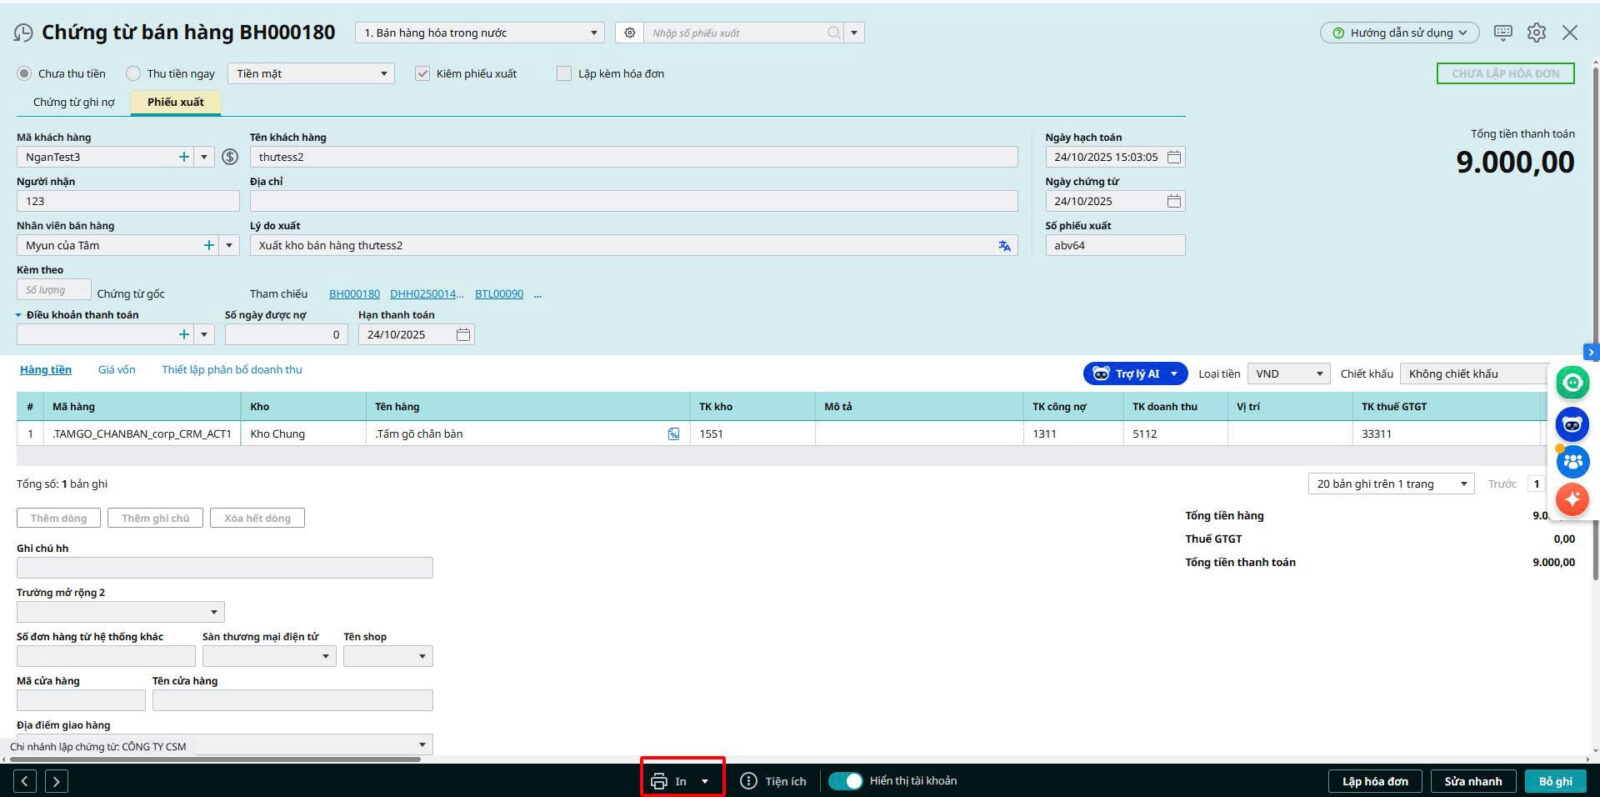Click the dollar icon next to customer code

(x=230, y=157)
